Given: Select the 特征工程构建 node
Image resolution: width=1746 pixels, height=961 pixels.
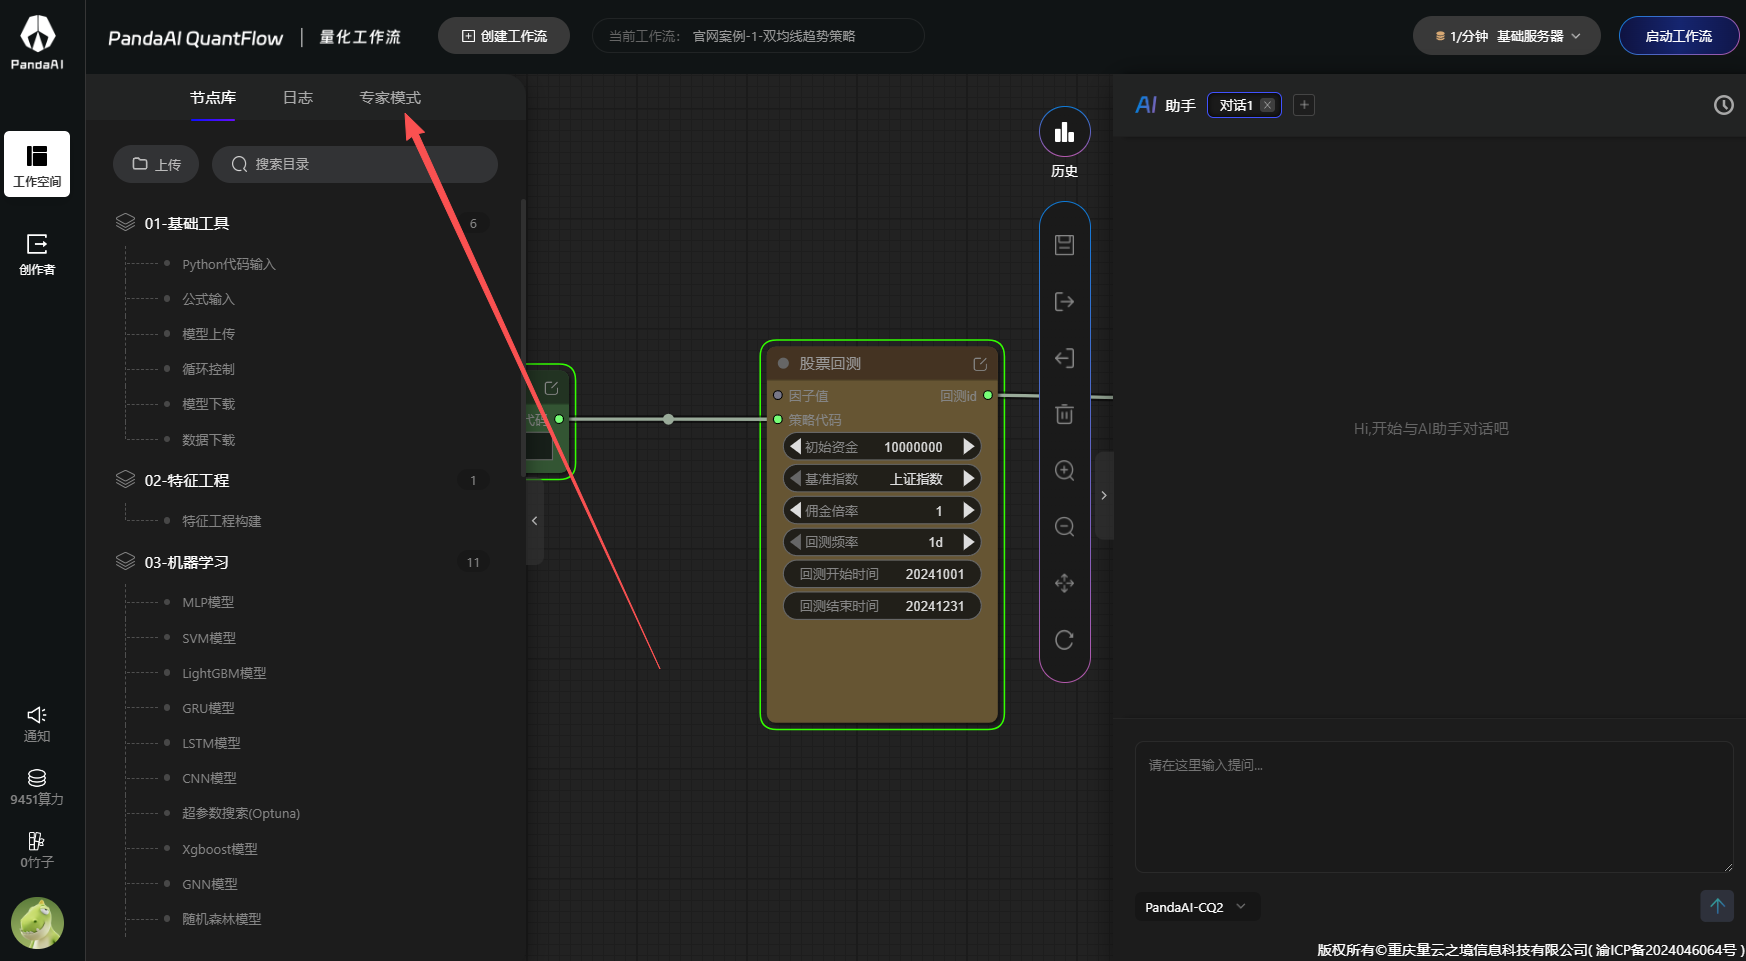Looking at the screenshot, I should (221, 521).
